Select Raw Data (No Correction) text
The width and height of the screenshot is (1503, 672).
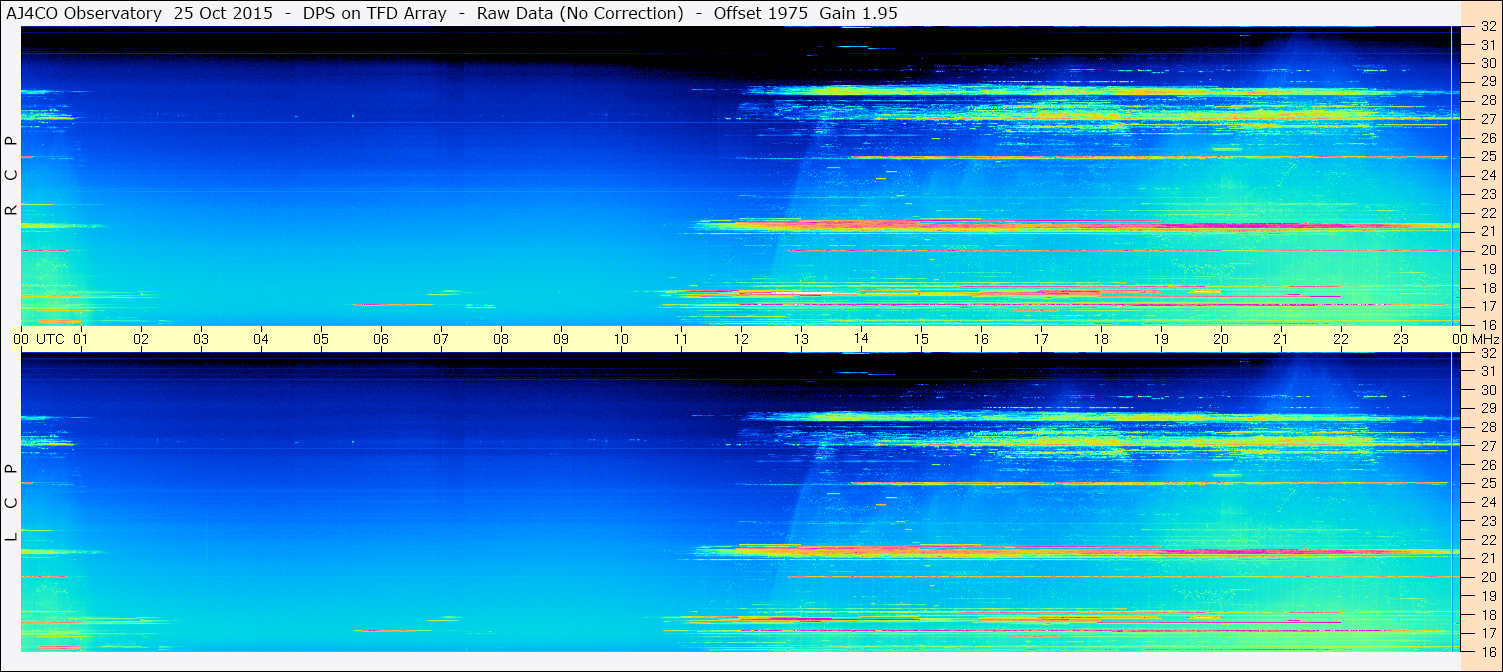pyautogui.click(x=580, y=13)
